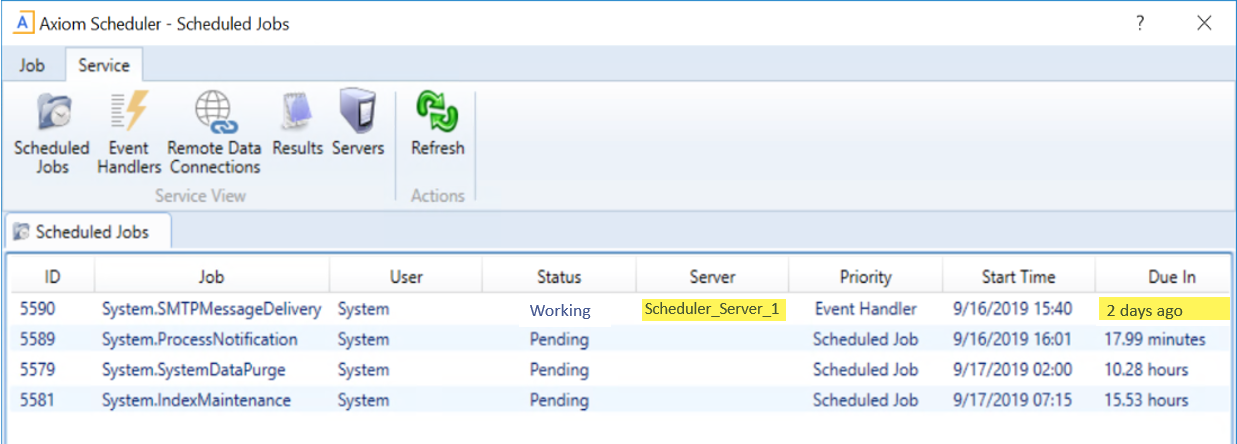Click the Event Handler priority cell
The image size is (1237, 444).
point(865,309)
